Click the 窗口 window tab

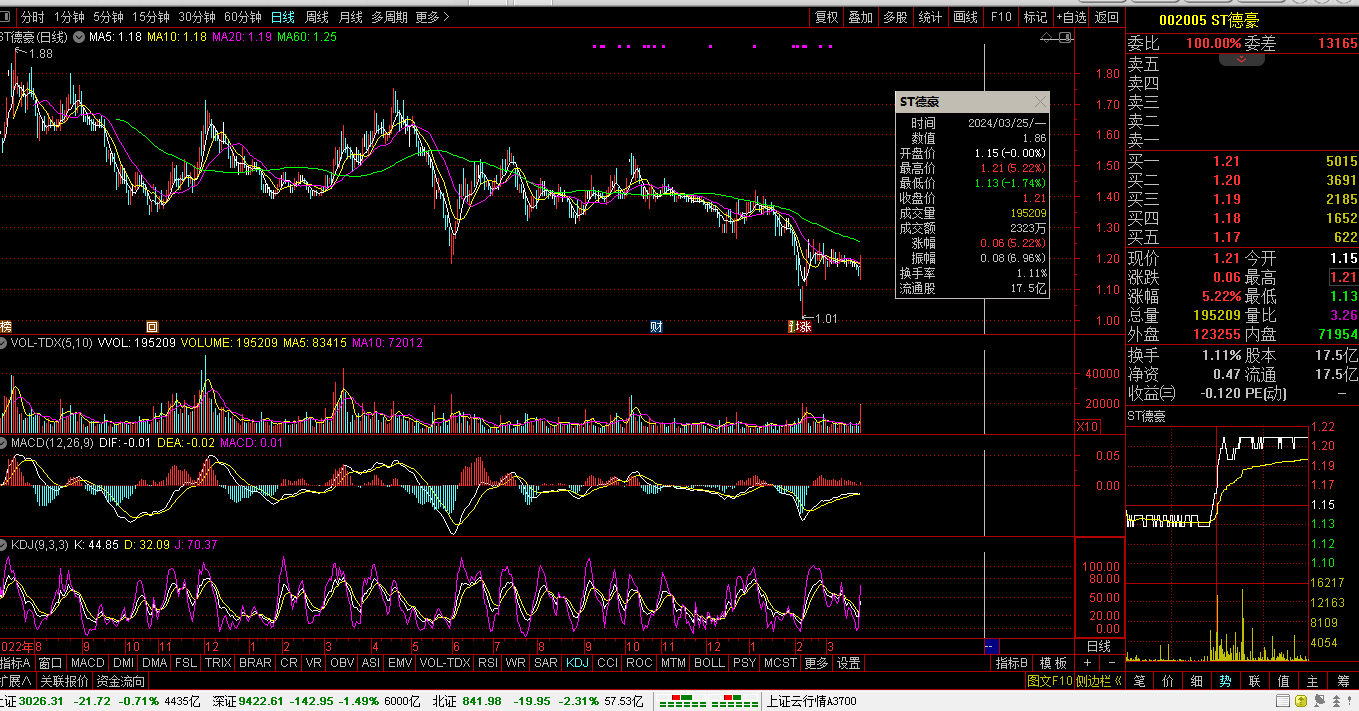(x=51, y=663)
